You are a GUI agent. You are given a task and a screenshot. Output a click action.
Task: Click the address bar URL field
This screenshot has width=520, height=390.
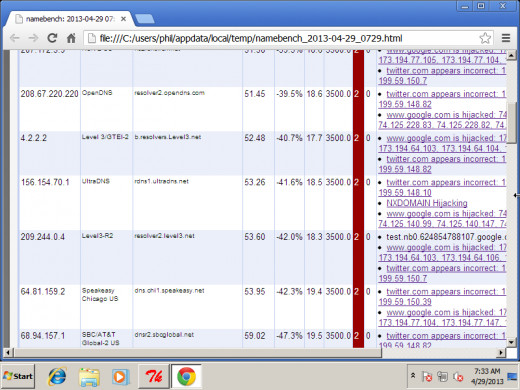pos(283,38)
